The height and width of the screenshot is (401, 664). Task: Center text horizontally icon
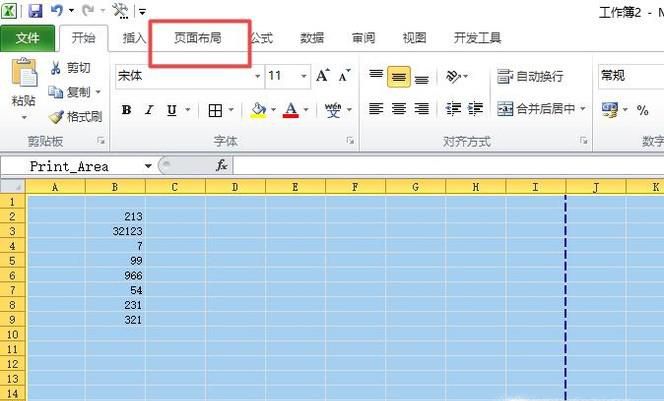[398, 109]
